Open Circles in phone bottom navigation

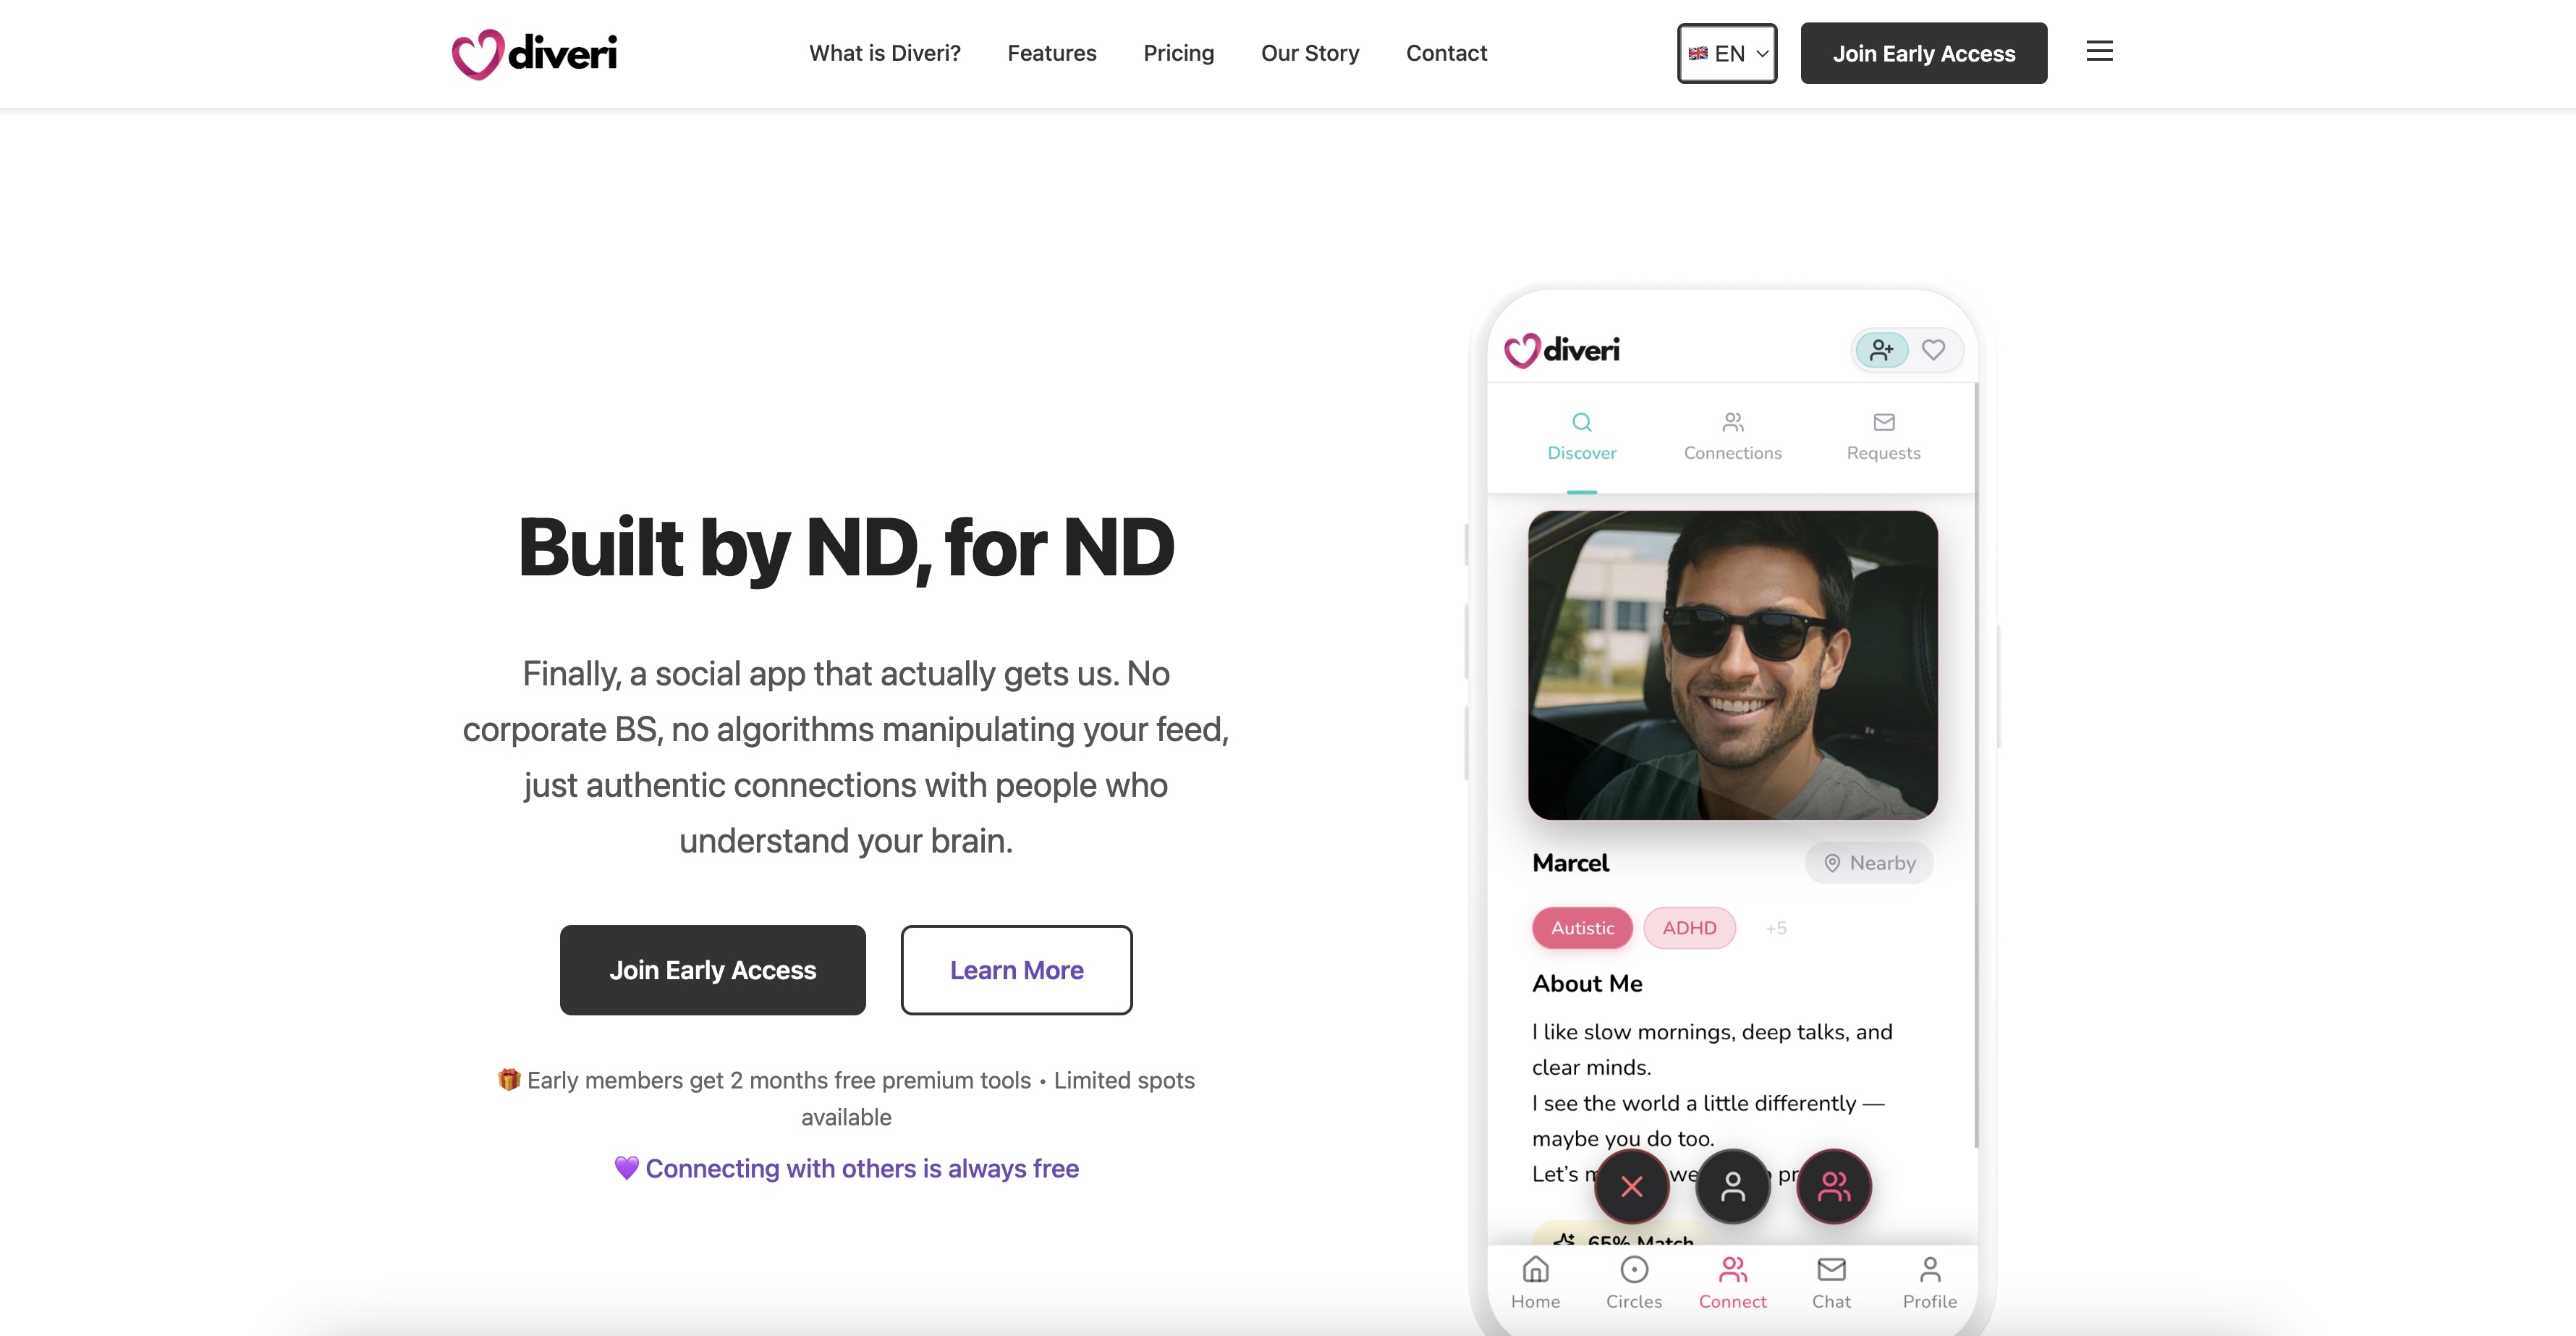(x=1633, y=1282)
